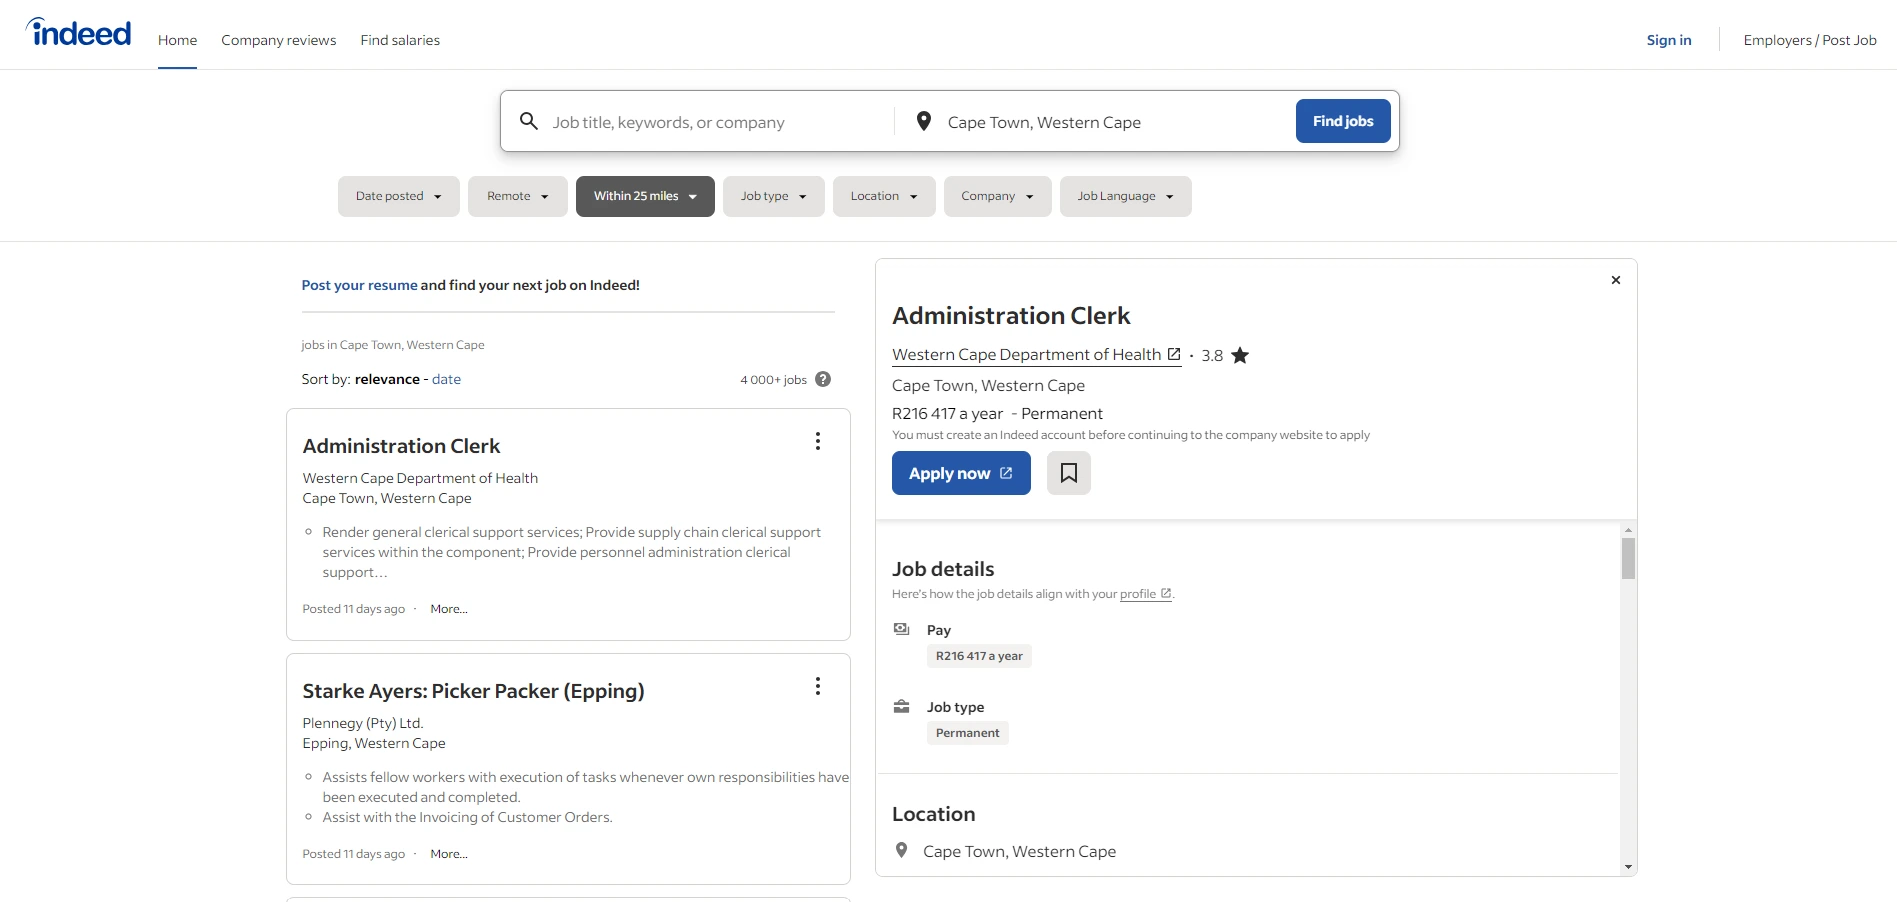The image size is (1897, 902).
Task: Click Sign in
Action: pyautogui.click(x=1669, y=40)
